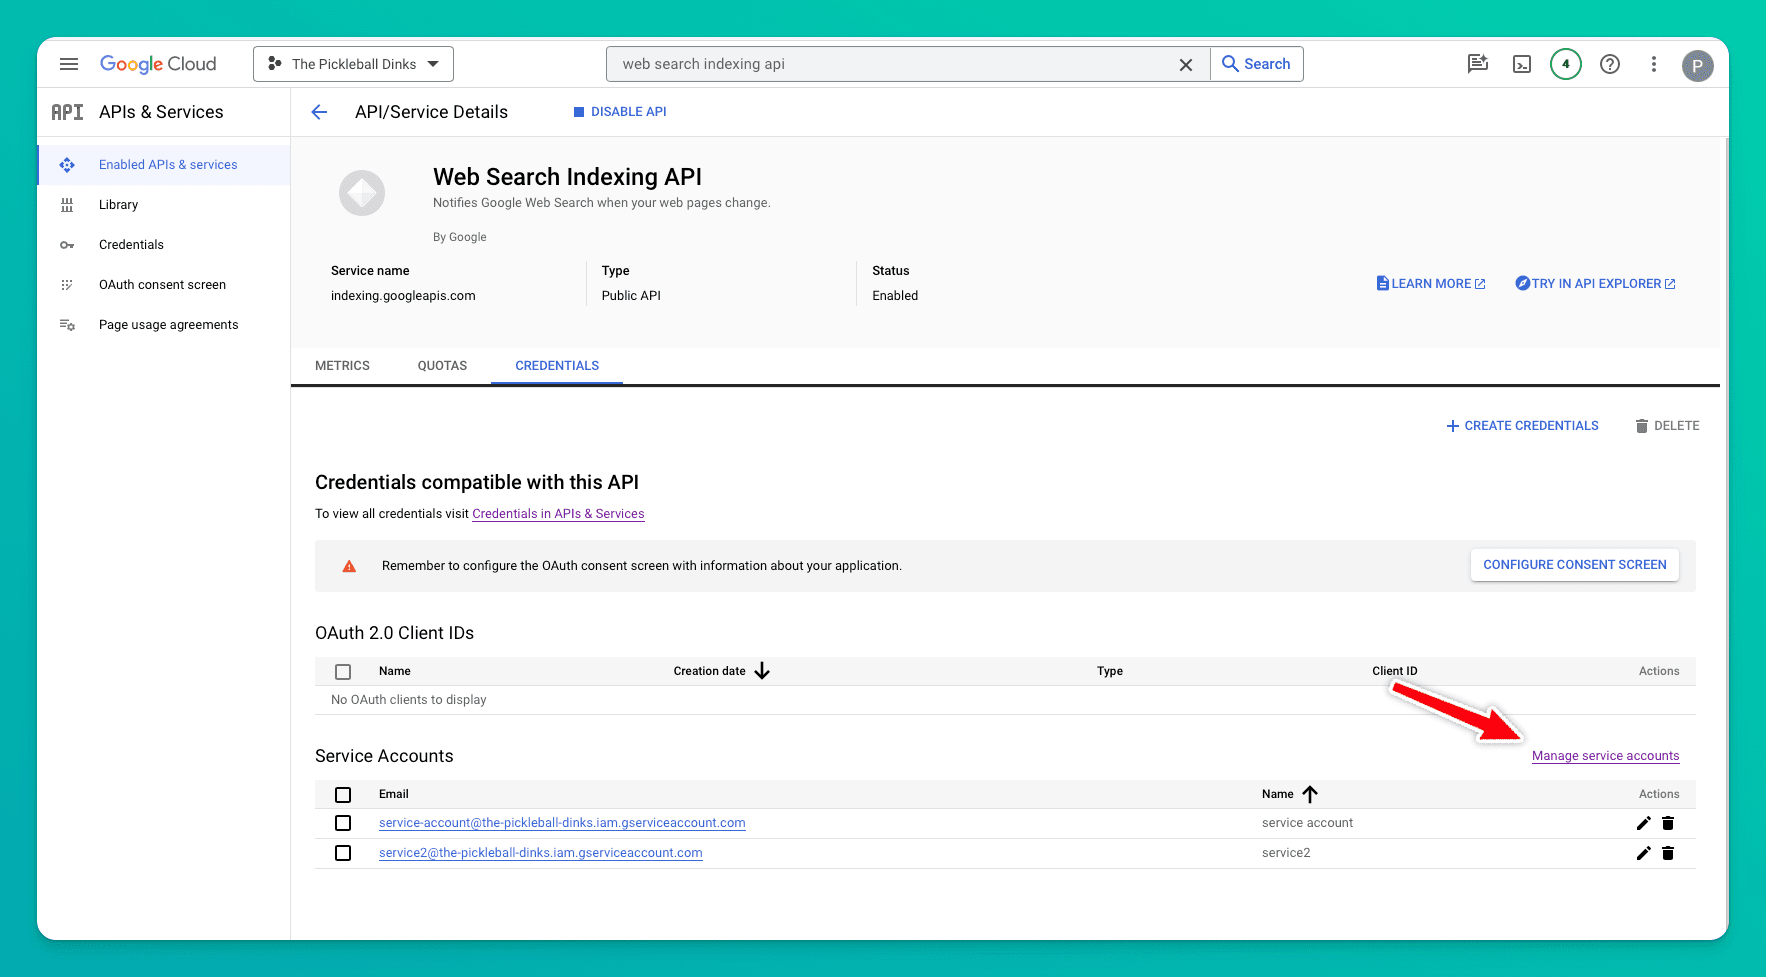Open the Manage service accounts link
Image resolution: width=1766 pixels, height=977 pixels.
point(1605,756)
